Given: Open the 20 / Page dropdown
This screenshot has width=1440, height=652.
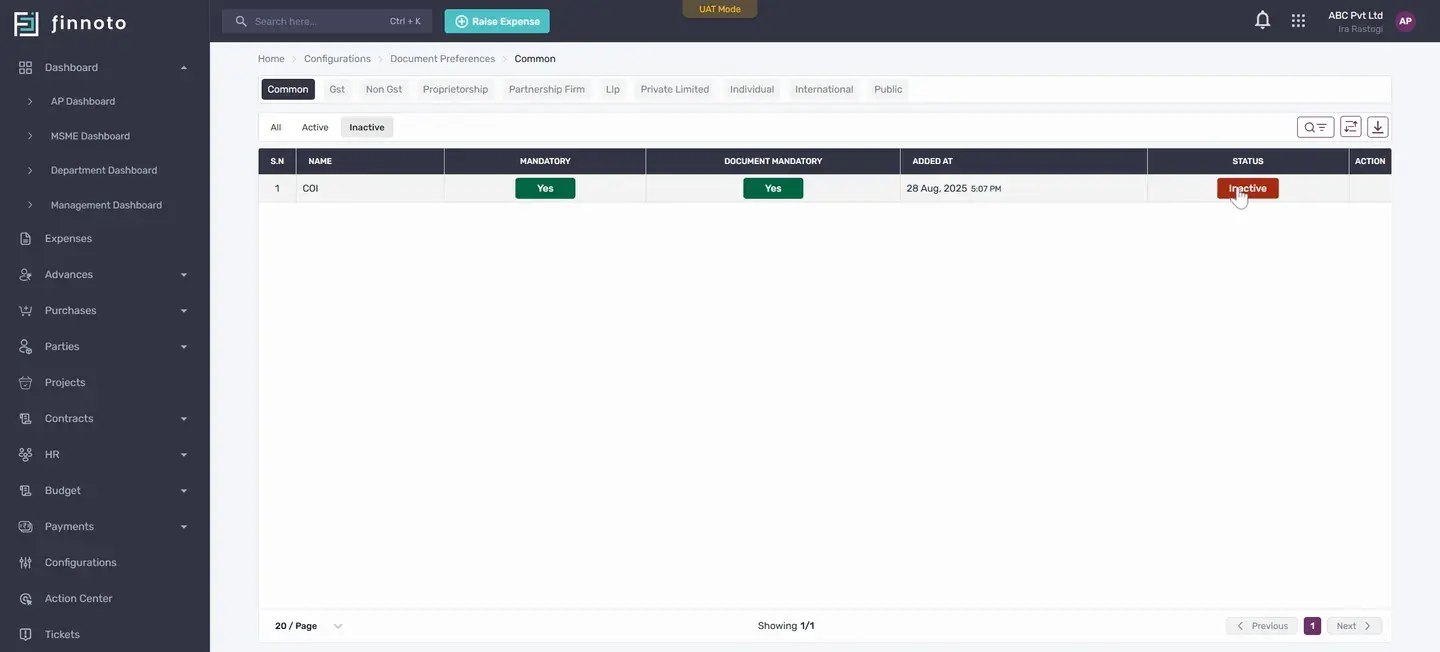Looking at the screenshot, I should [x=309, y=626].
